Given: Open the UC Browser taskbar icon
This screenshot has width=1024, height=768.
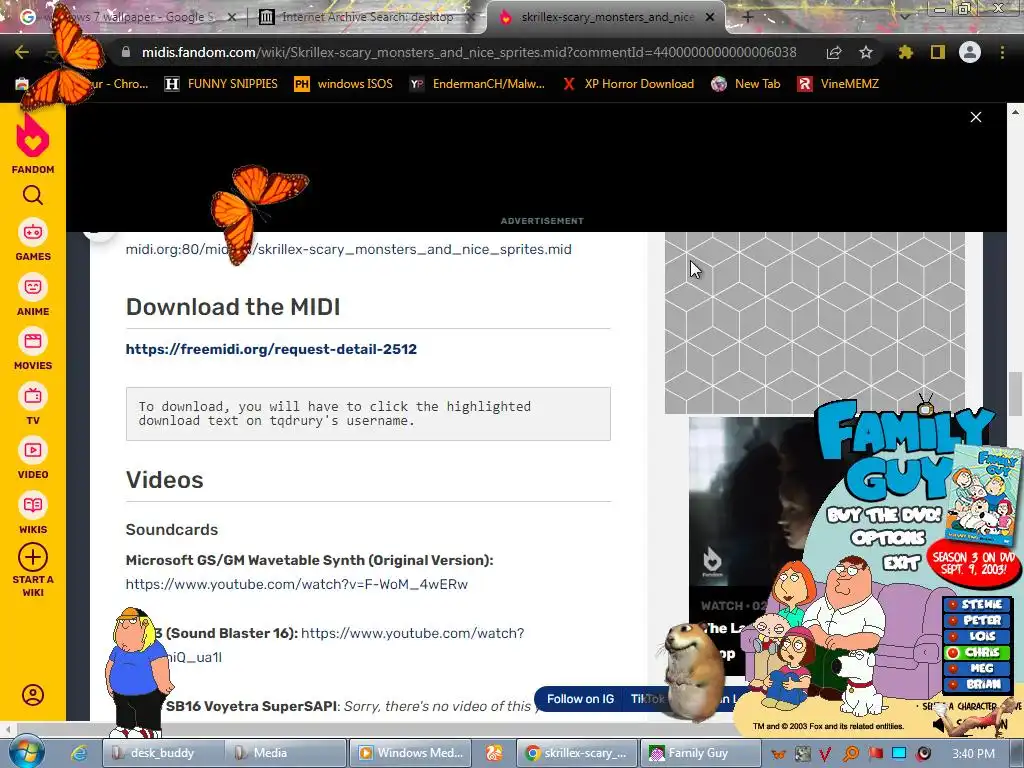Looking at the screenshot, I should (494, 753).
